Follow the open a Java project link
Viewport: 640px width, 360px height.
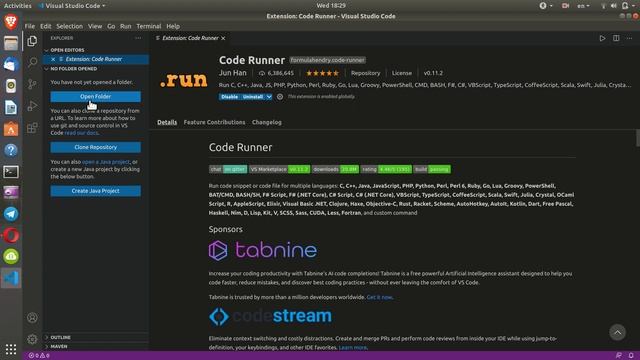pyautogui.click(x=106, y=162)
